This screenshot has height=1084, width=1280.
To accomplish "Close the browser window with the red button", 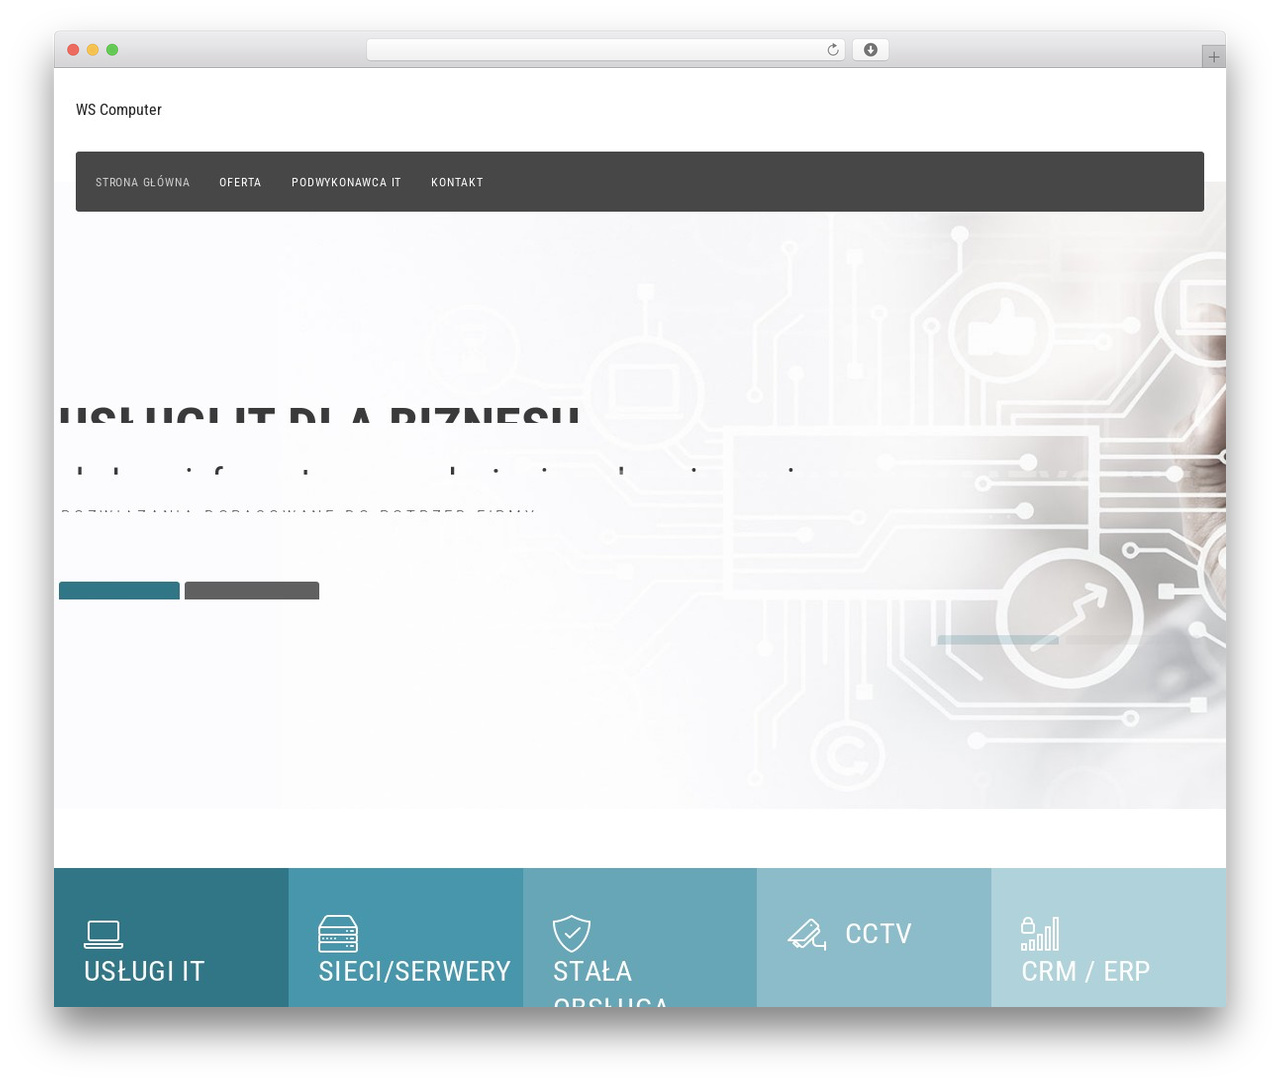I will (x=73, y=50).
